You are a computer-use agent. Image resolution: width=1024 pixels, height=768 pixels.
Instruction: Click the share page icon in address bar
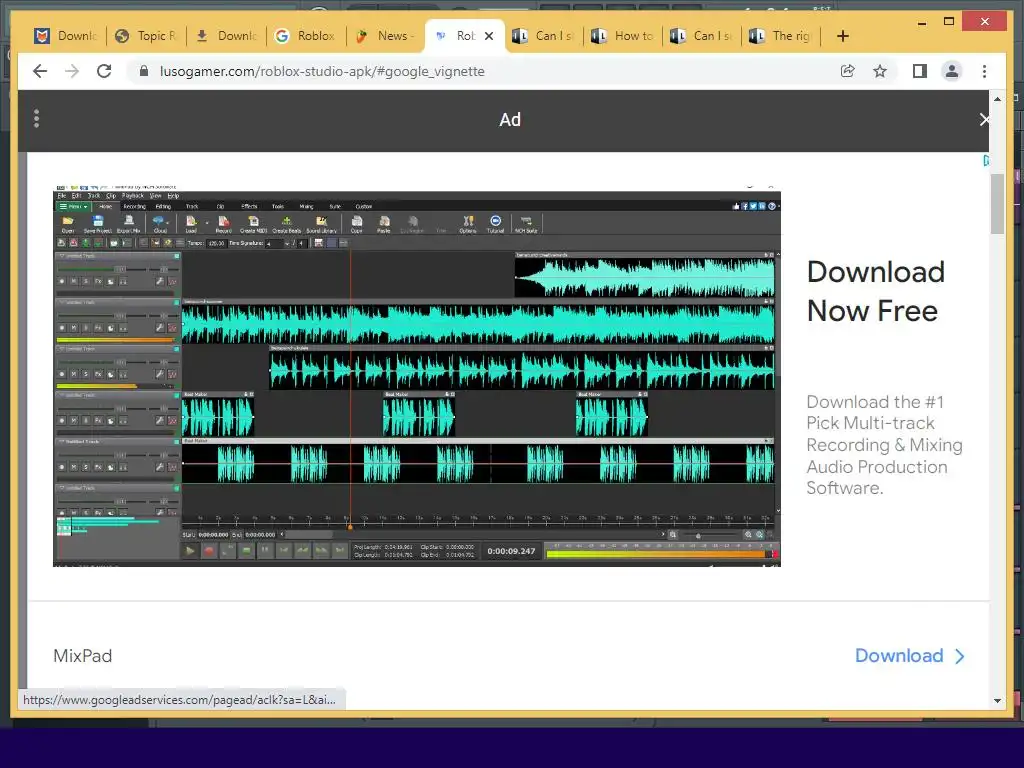click(x=847, y=71)
